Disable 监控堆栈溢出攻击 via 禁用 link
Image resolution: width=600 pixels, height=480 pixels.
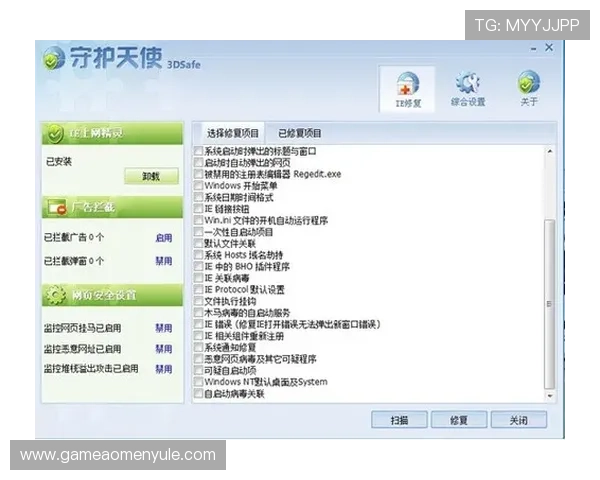pos(164,369)
